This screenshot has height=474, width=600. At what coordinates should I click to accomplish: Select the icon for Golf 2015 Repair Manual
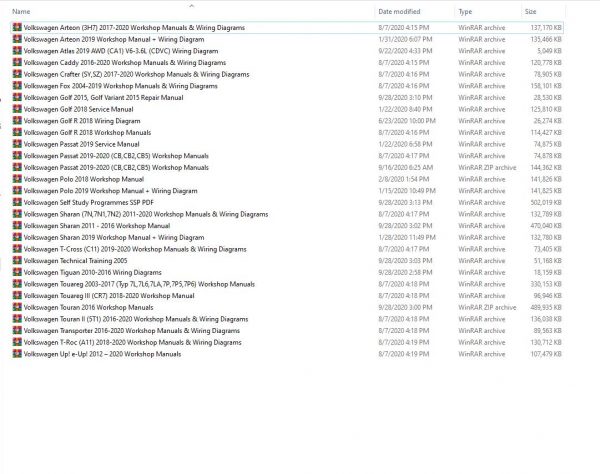click(x=17, y=97)
